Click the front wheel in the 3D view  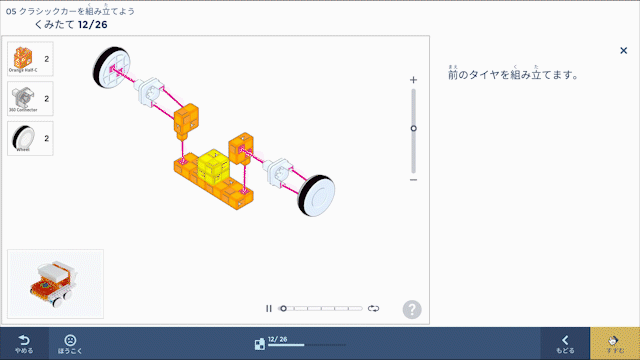click(x=316, y=196)
